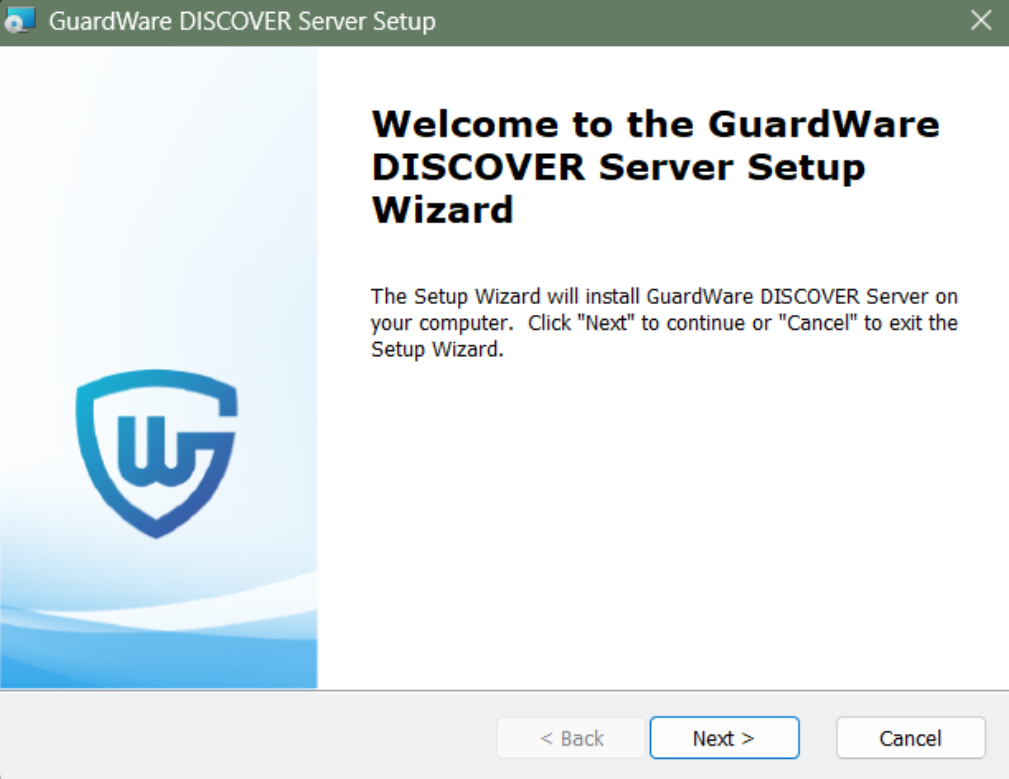The width and height of the screenshot is (1009, 779).
Task: Click GuardWare at the end of heading's first line
Action: point(824,124)
